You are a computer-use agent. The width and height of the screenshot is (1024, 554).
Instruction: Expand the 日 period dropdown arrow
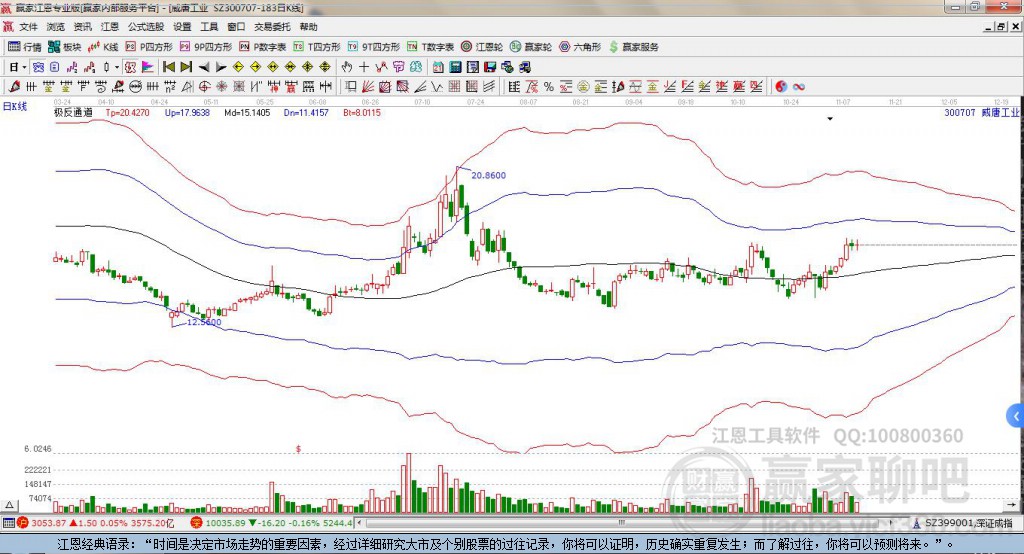pos(24,67)
